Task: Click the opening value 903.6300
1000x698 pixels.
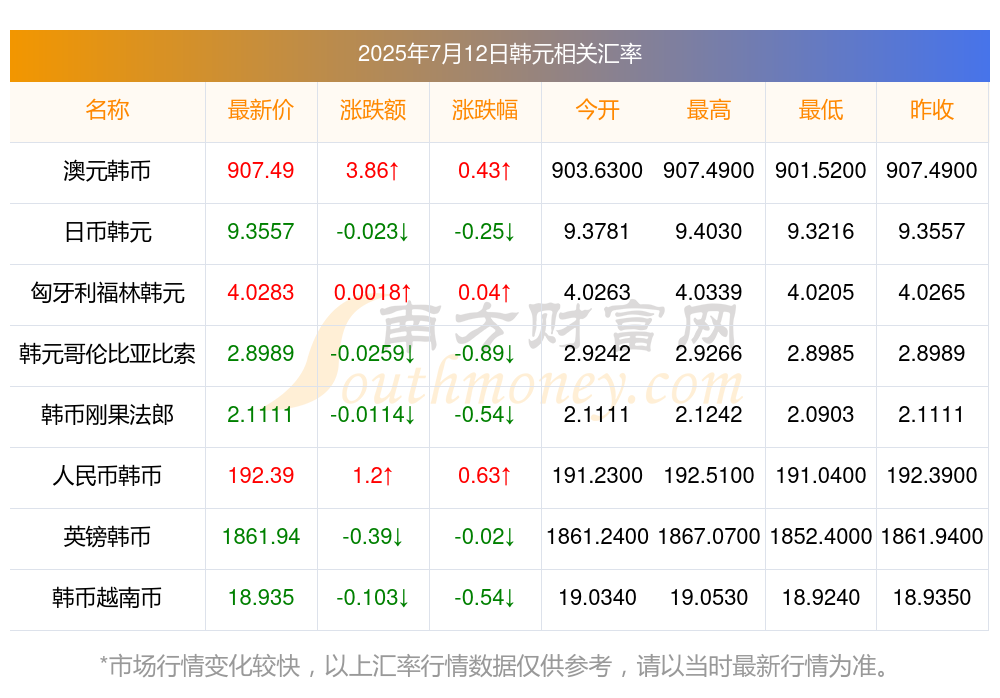Action: pyautogui.click(x=597, y=170)
